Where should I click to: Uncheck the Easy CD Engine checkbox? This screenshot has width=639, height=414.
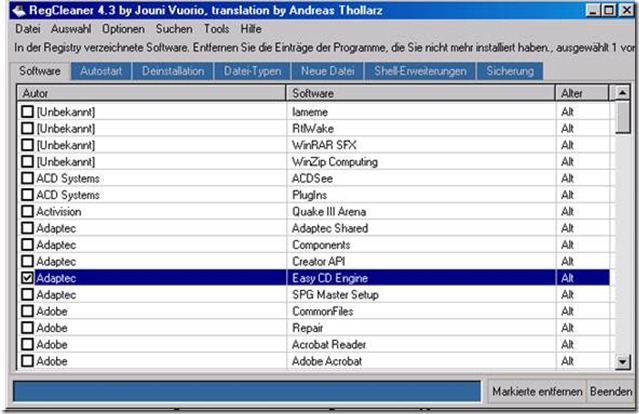tap(27, 278)
